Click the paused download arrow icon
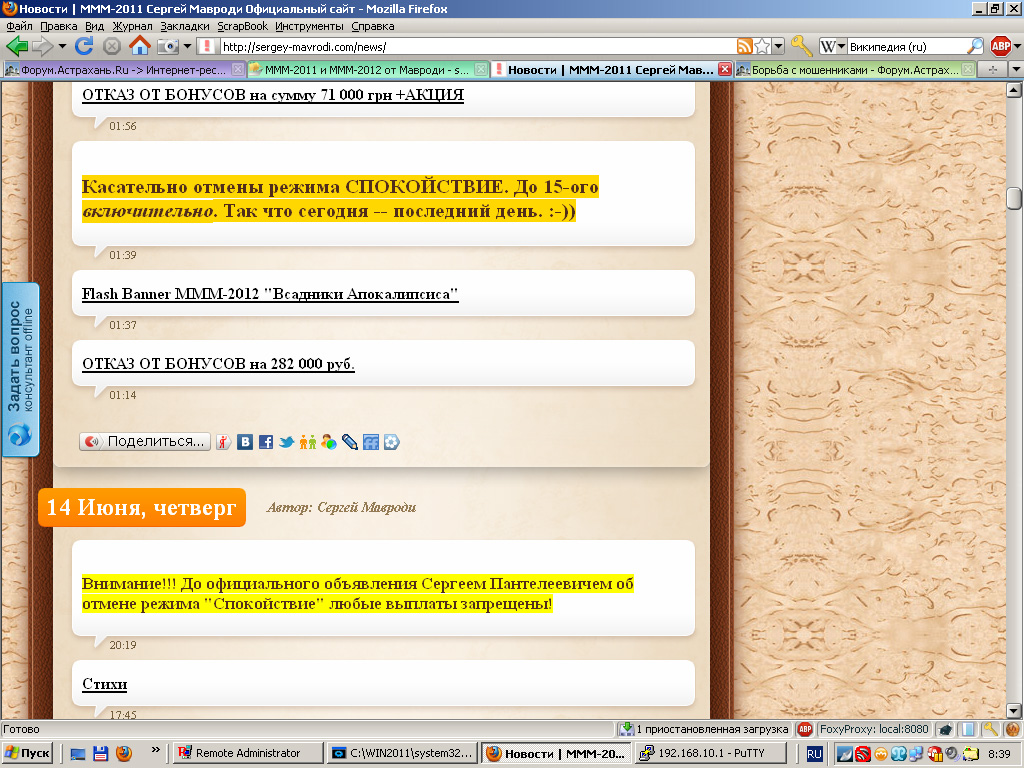1024x768 pixels. pos(627,729)
